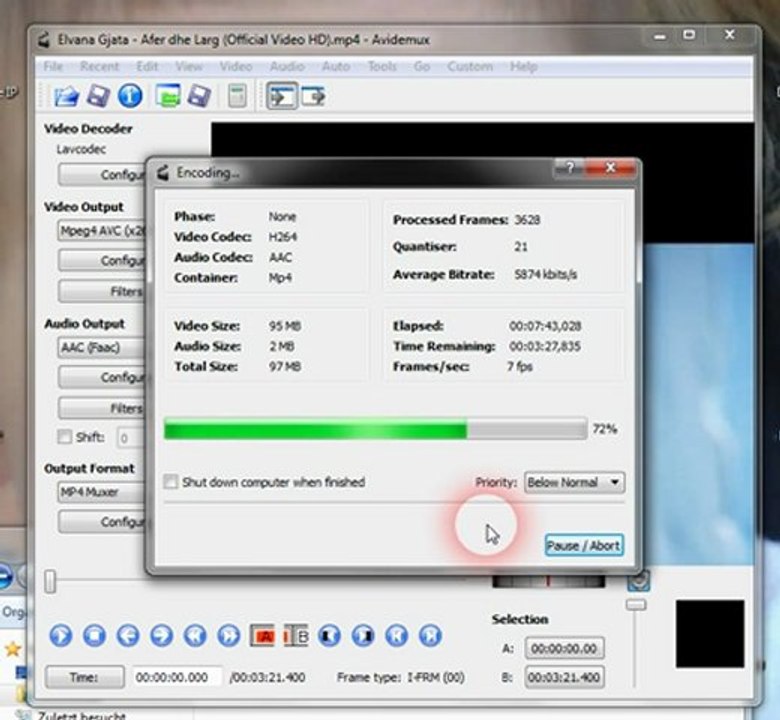Click the blue information icon in toolbar
This screenshot has width=780, height=720.
point(130,96)
